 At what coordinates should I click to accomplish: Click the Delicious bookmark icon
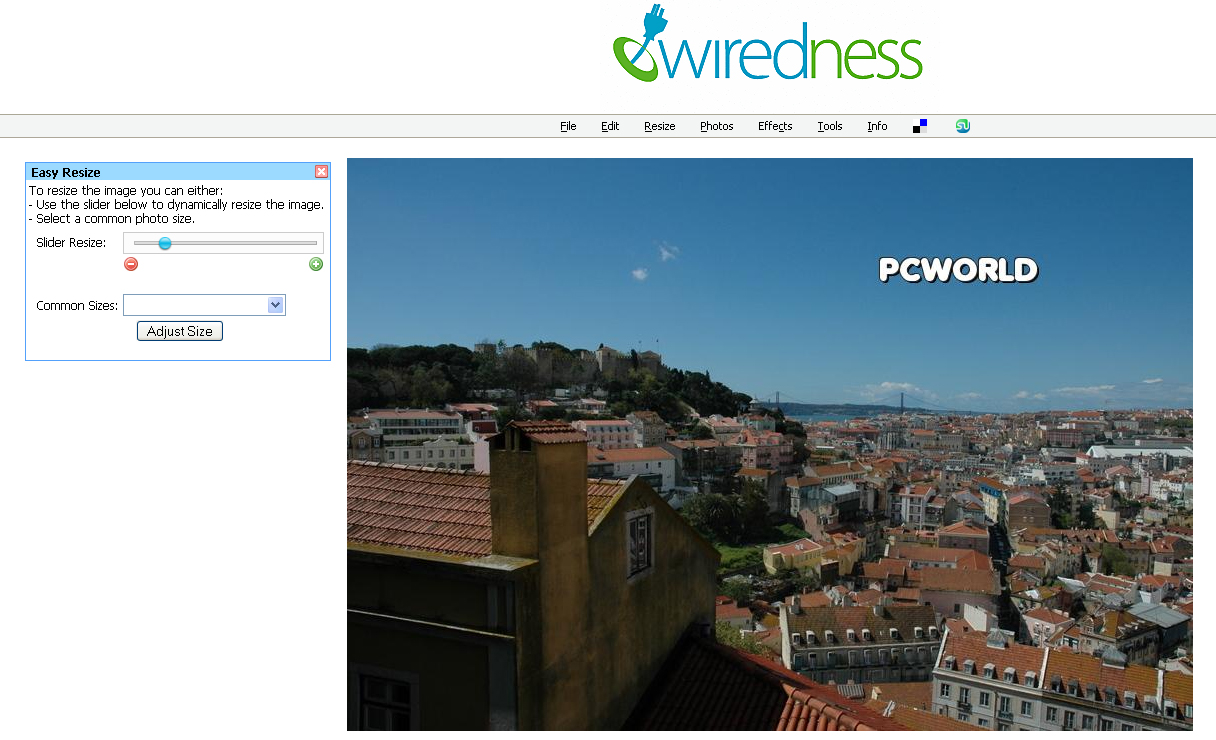pyautogui.click(x=920, y=126)
